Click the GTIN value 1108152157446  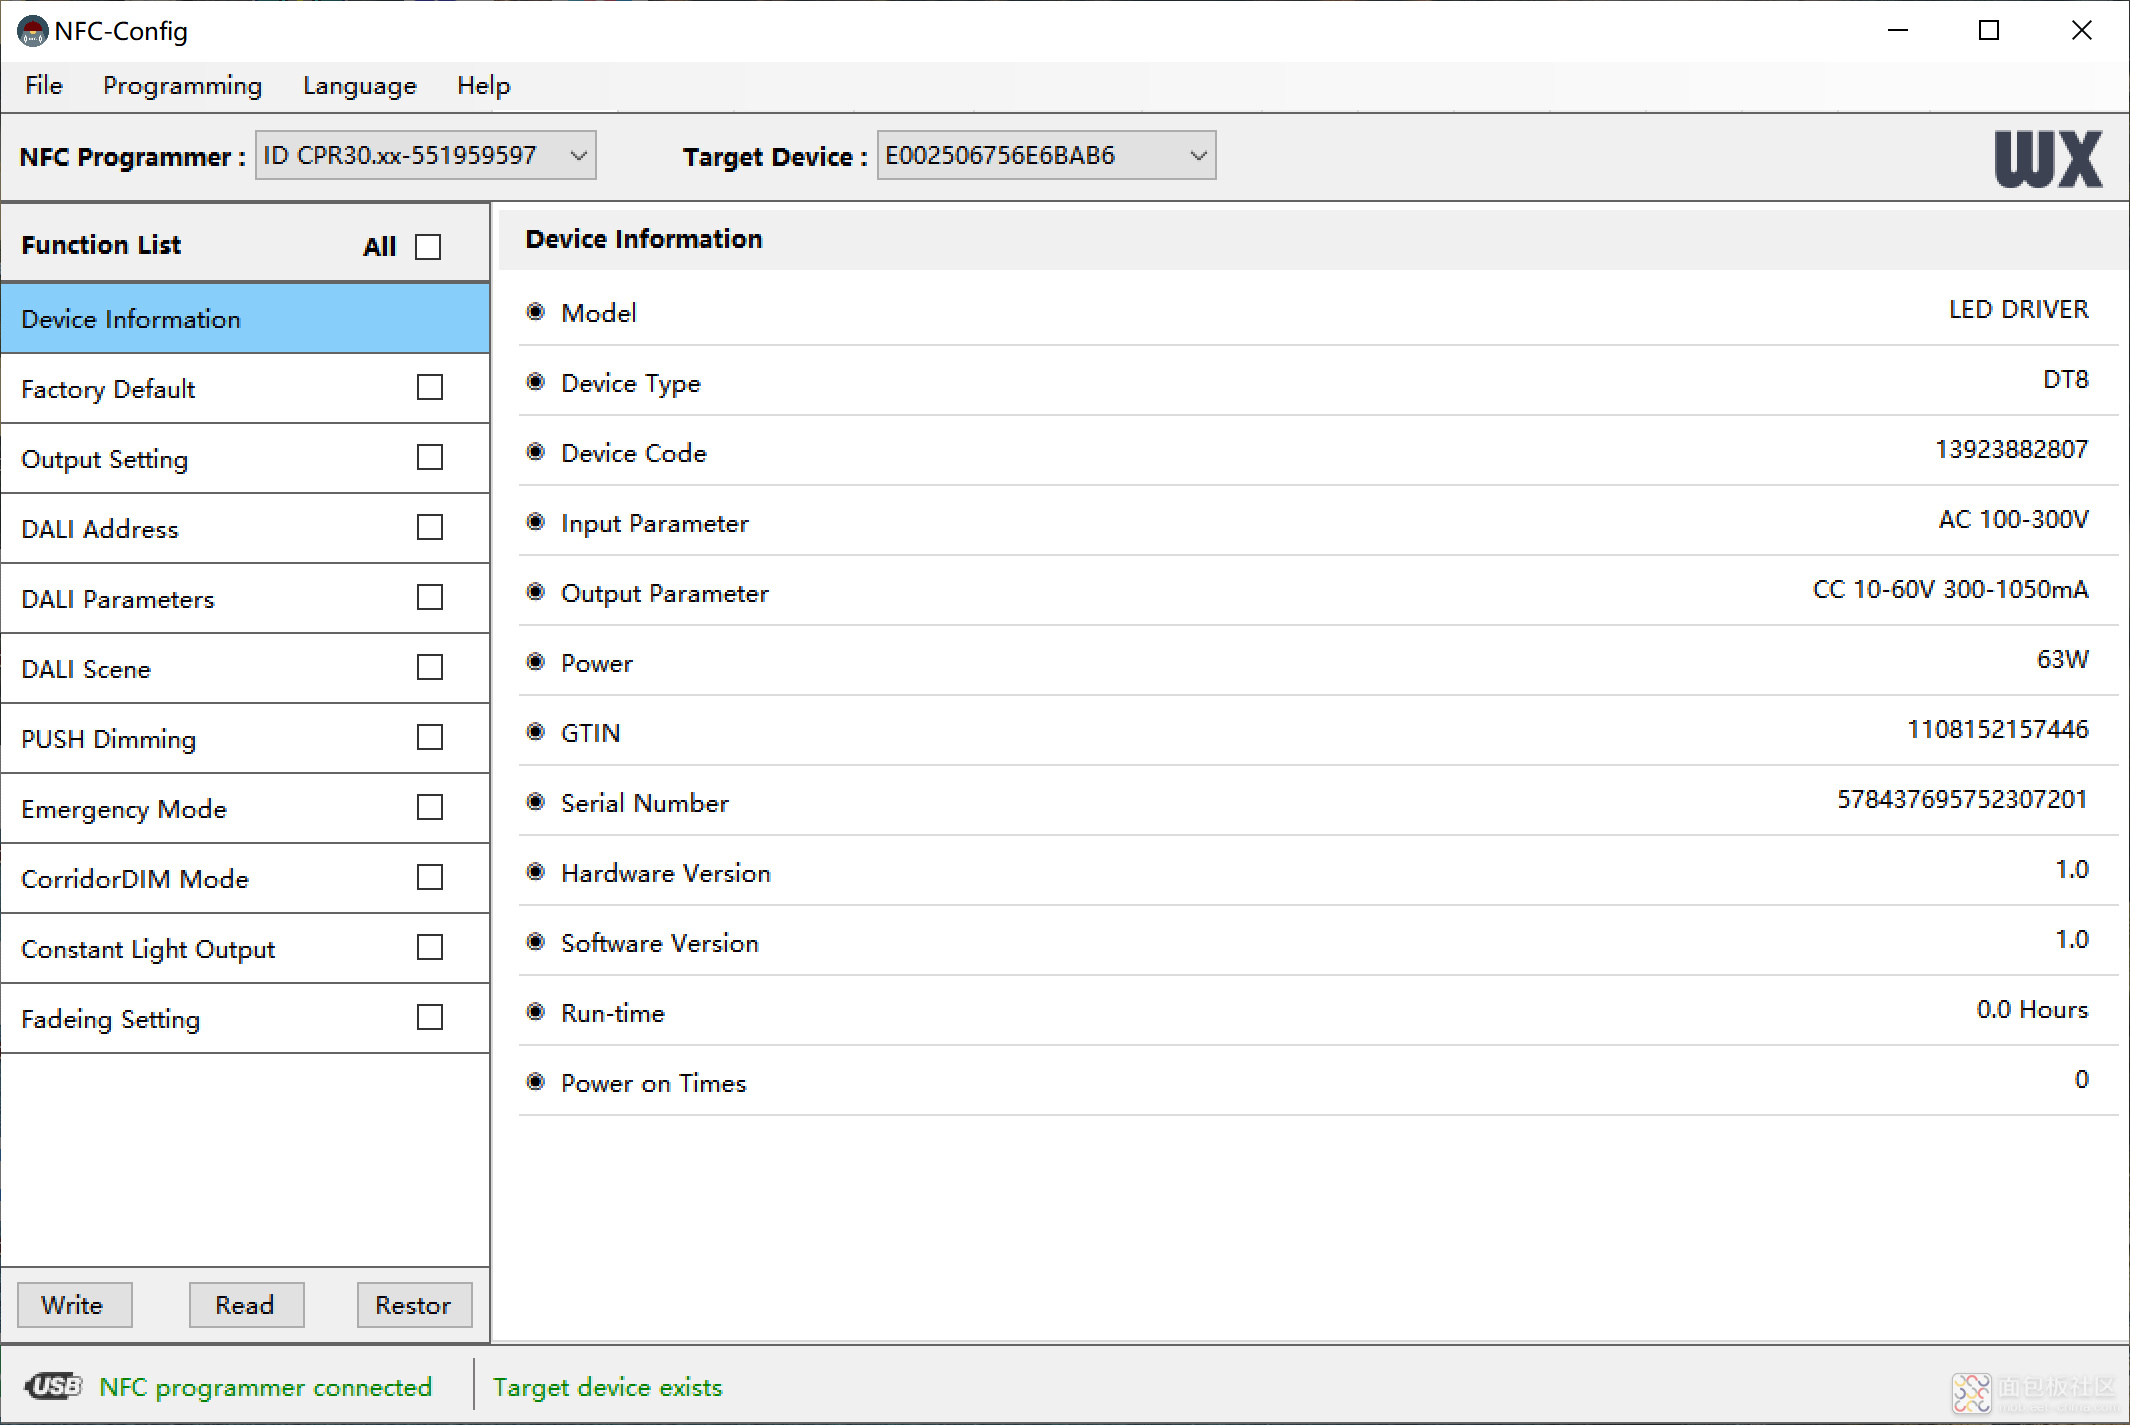tap(1997, 730)
